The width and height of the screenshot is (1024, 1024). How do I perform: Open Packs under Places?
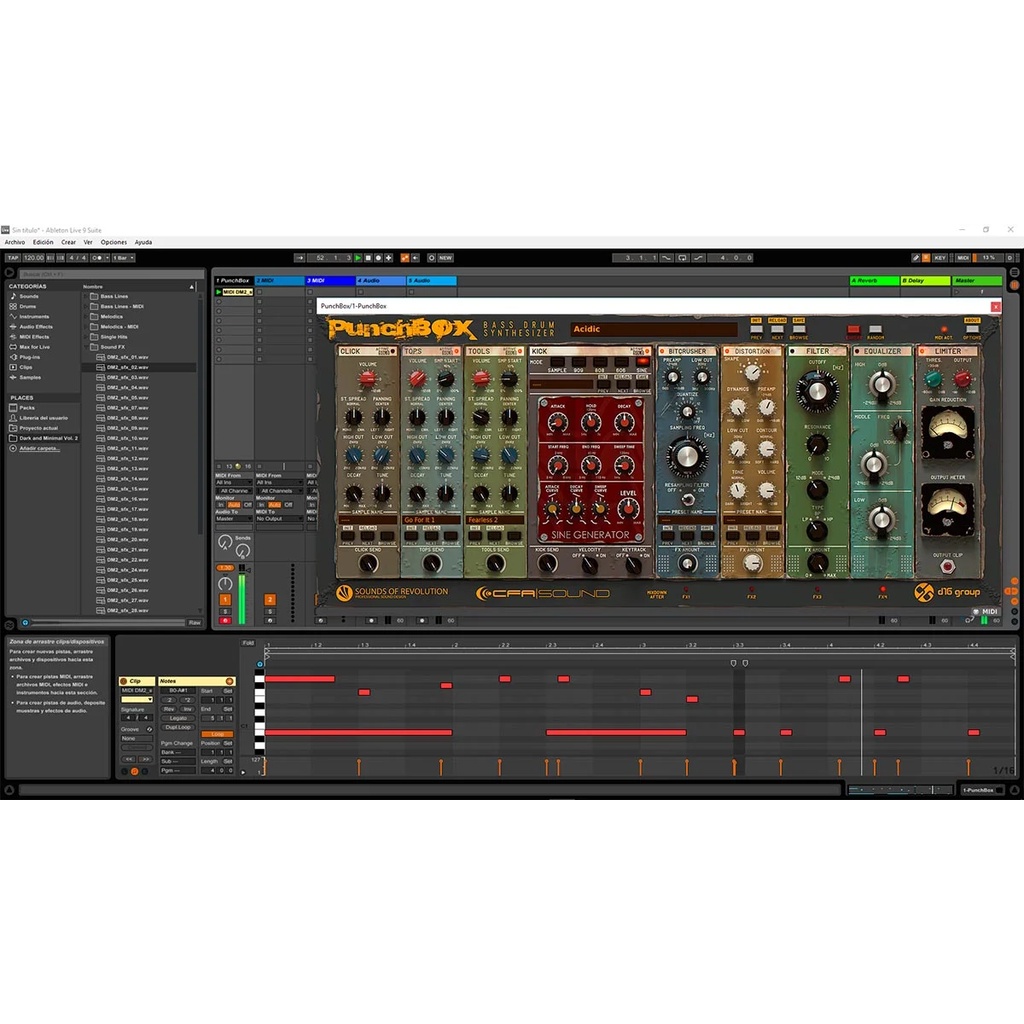click(27, 408)
